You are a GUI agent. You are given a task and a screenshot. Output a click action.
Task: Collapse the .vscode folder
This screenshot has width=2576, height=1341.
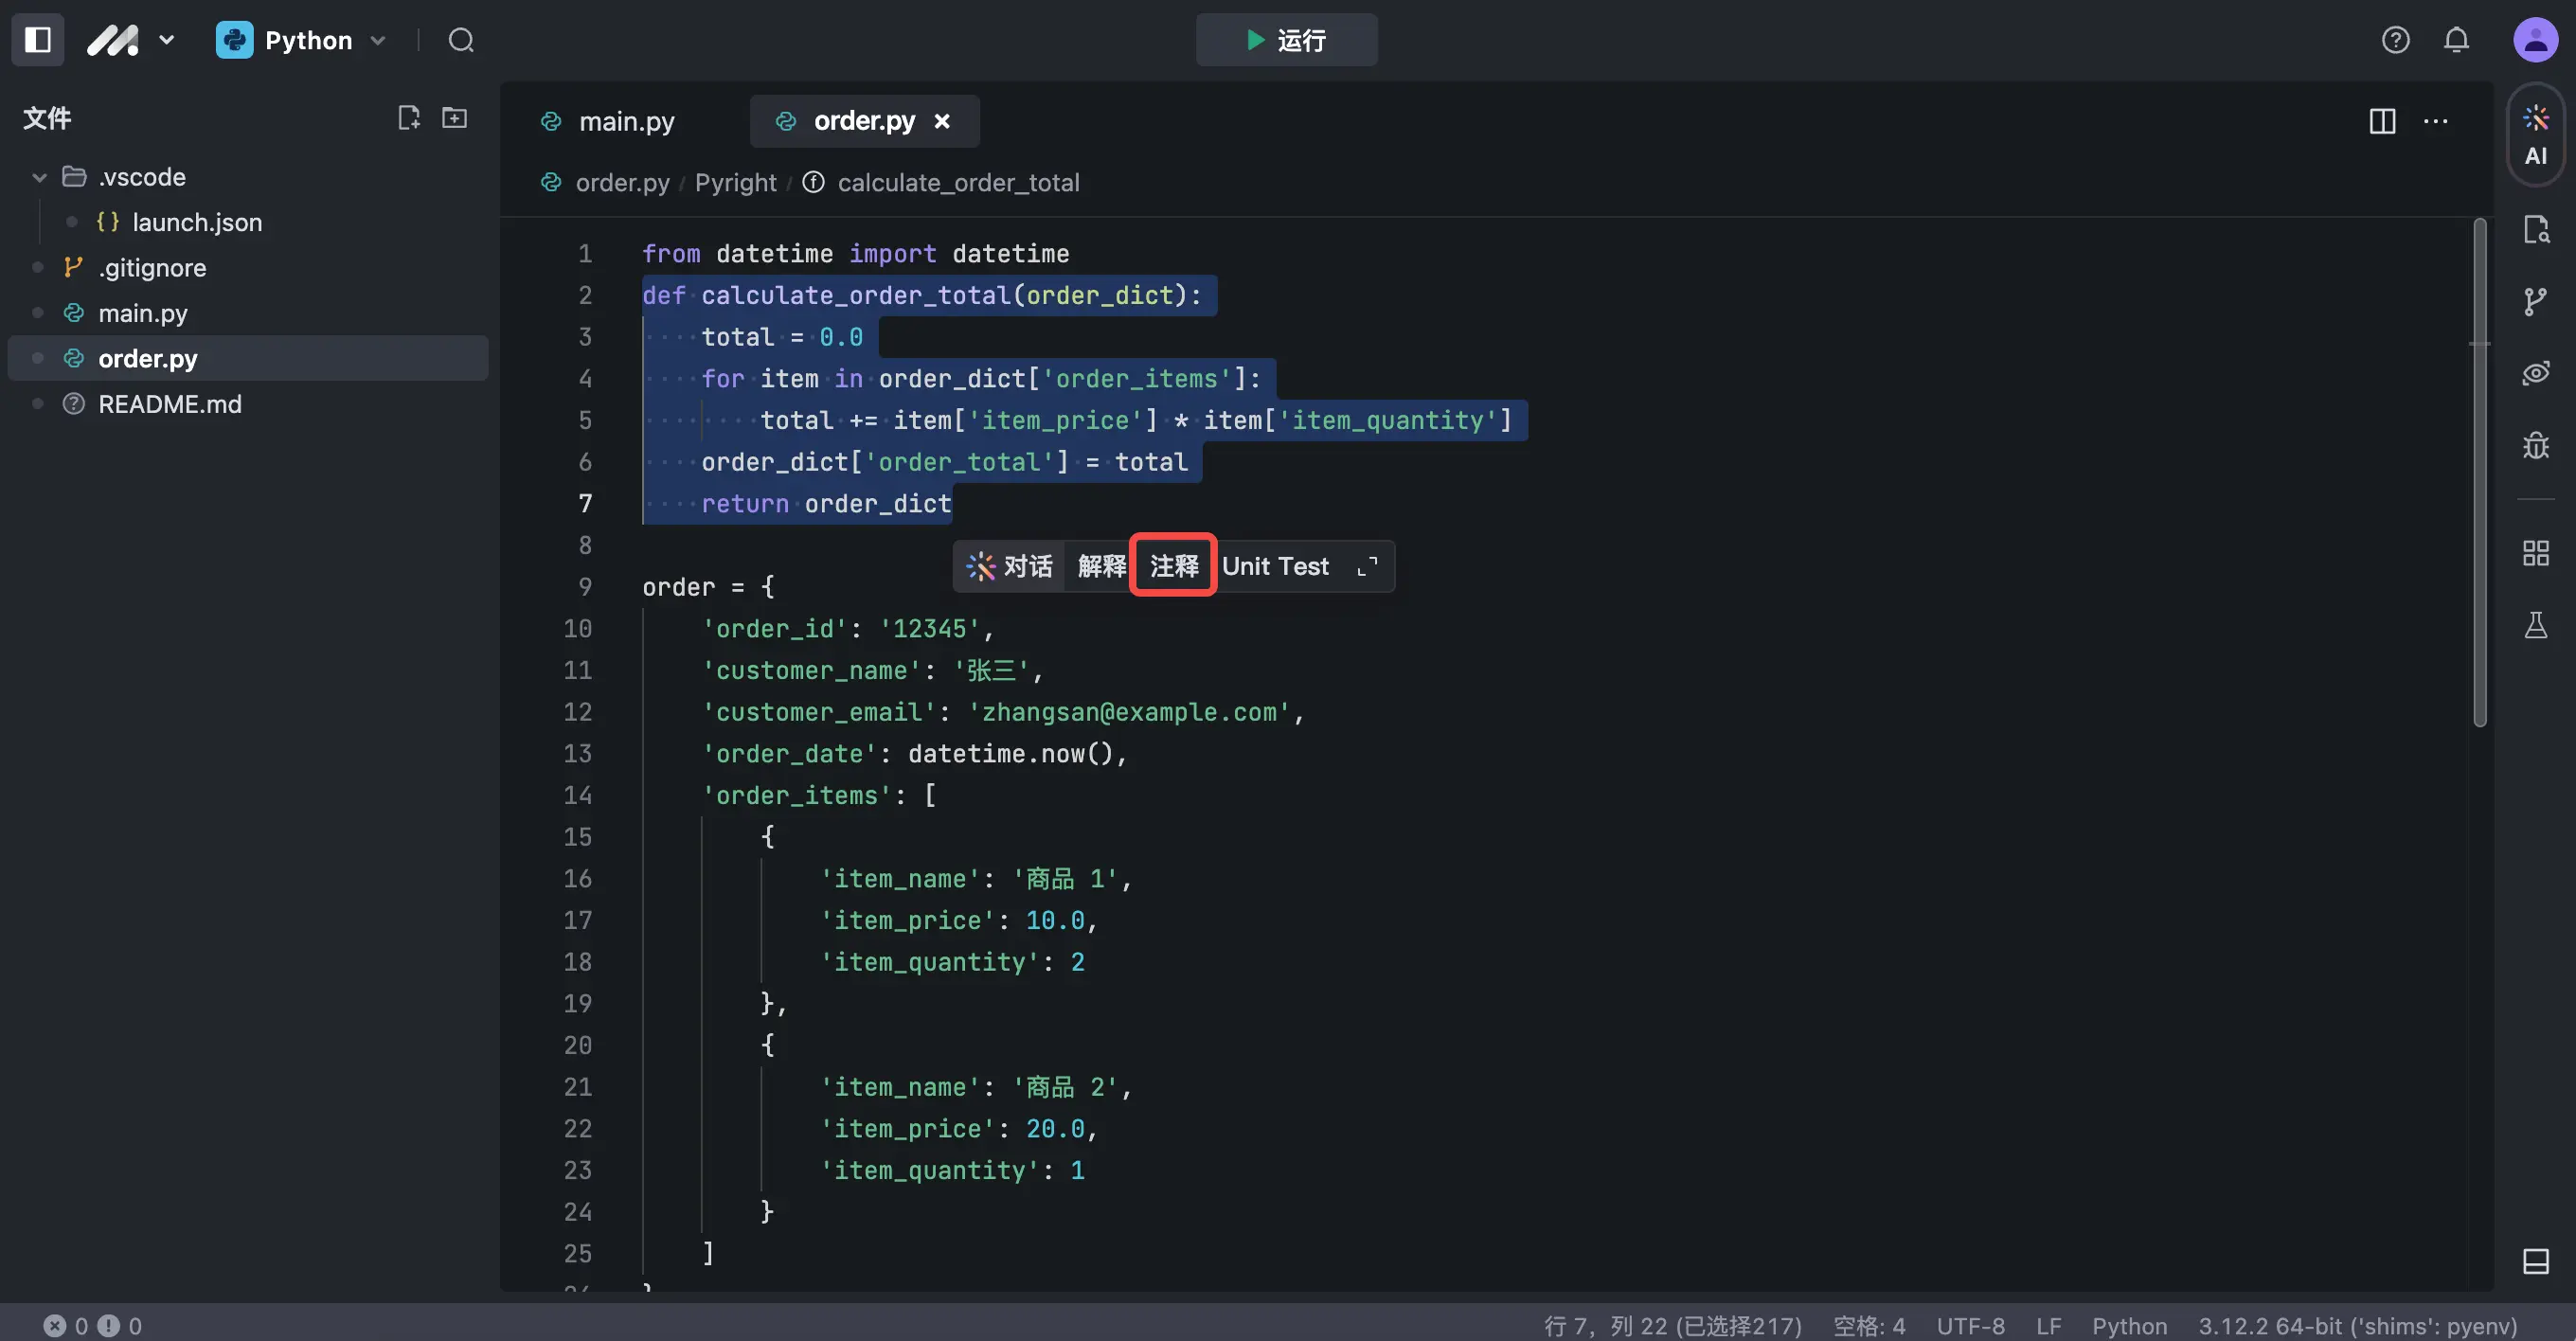click(x=39, y=177)
